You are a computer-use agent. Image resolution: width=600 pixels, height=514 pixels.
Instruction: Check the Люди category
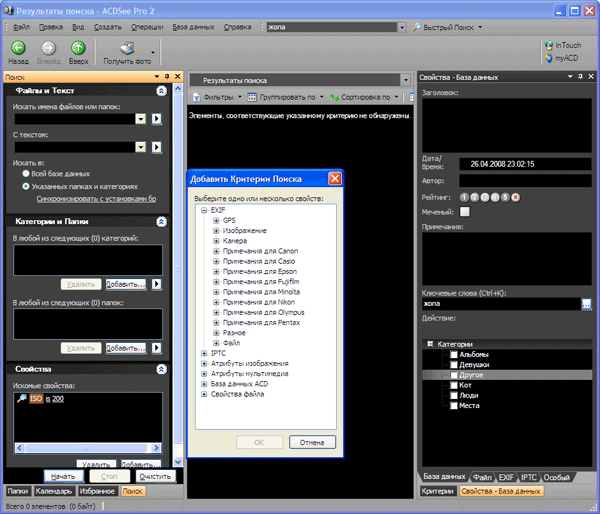[454, 395]
